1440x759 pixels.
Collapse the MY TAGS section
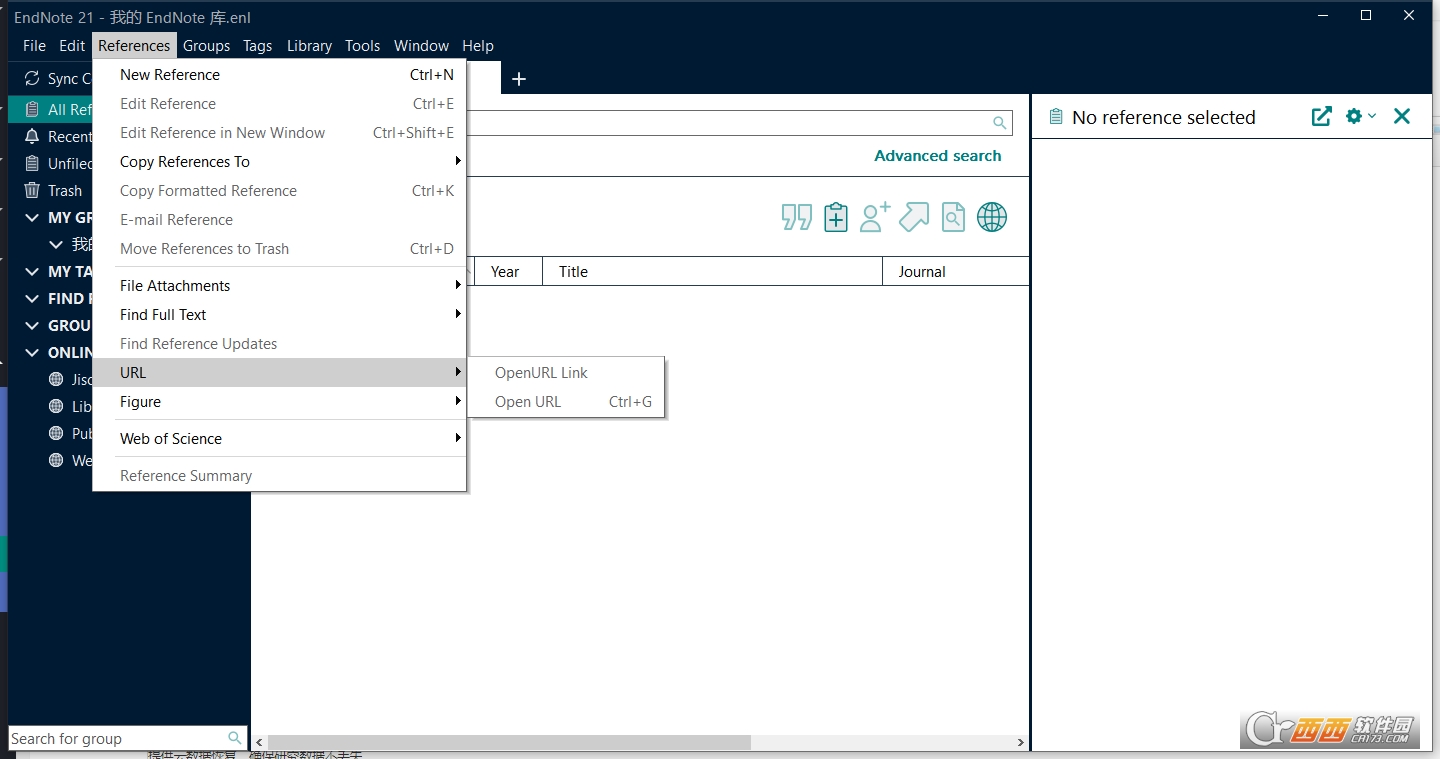[x=32, y=272]
